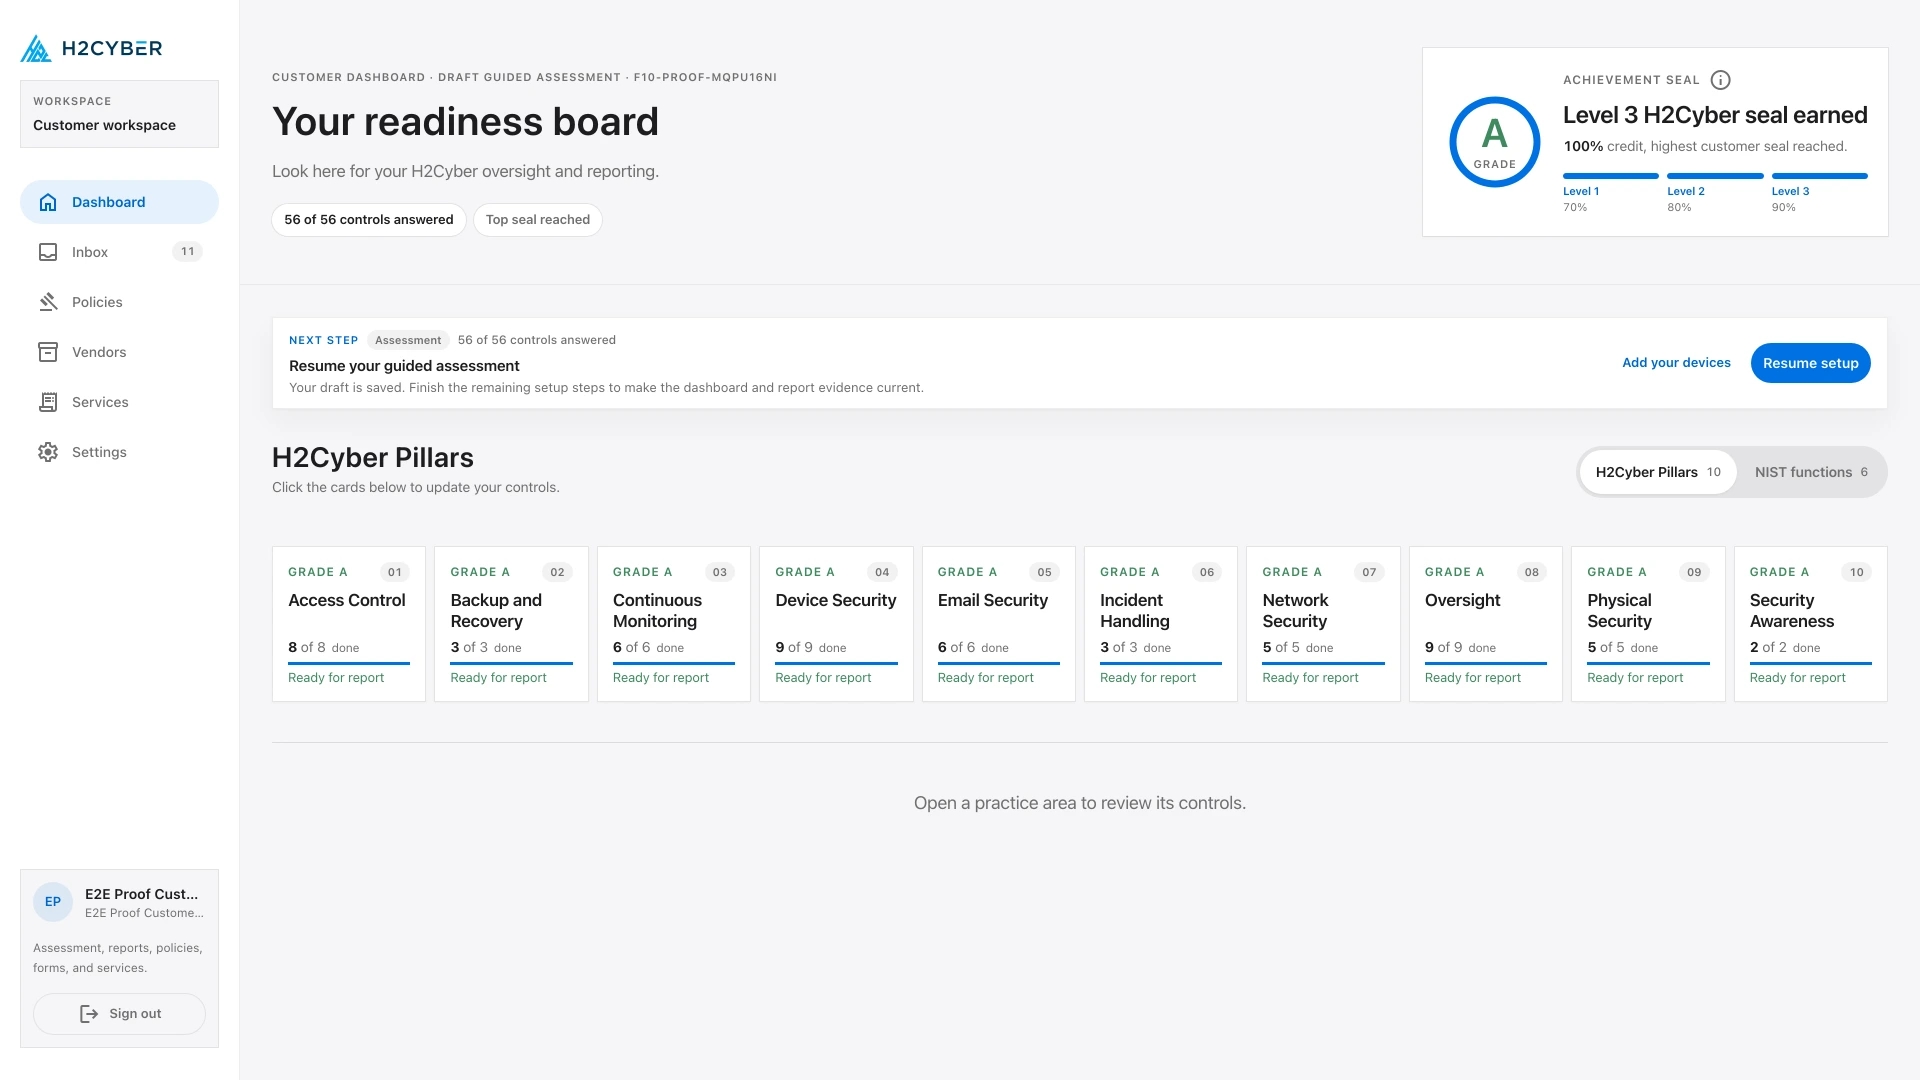The image size is (1920, 1080).
Task: Click Level 3 H2Cyber seal earned heading
Action: pos(1715,115)
